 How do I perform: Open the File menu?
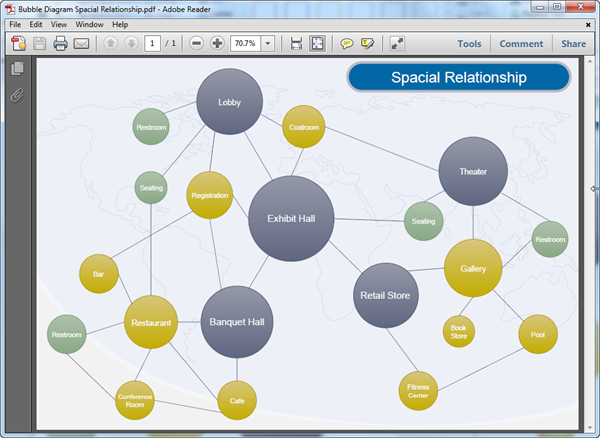(x=15, y=24)
